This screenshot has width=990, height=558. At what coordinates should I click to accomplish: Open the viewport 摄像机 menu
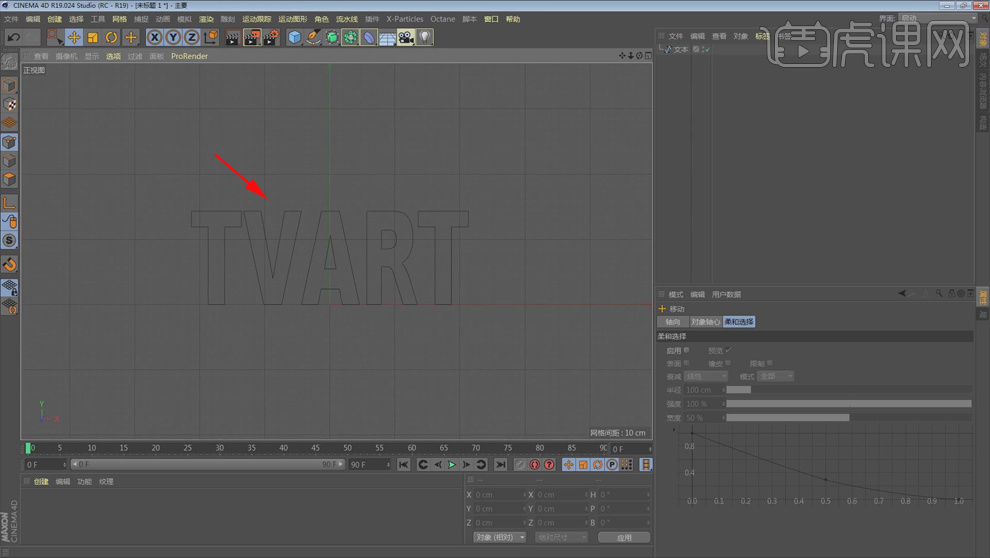tap(66, 56)
